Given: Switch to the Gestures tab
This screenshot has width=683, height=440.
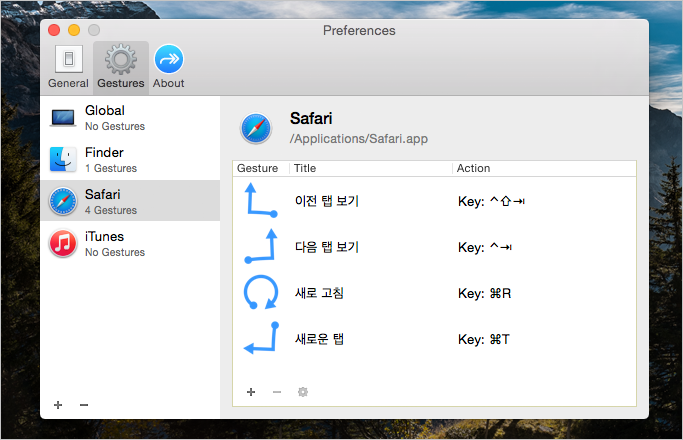Looking at the screenshot, I should [x=121, y=68].
